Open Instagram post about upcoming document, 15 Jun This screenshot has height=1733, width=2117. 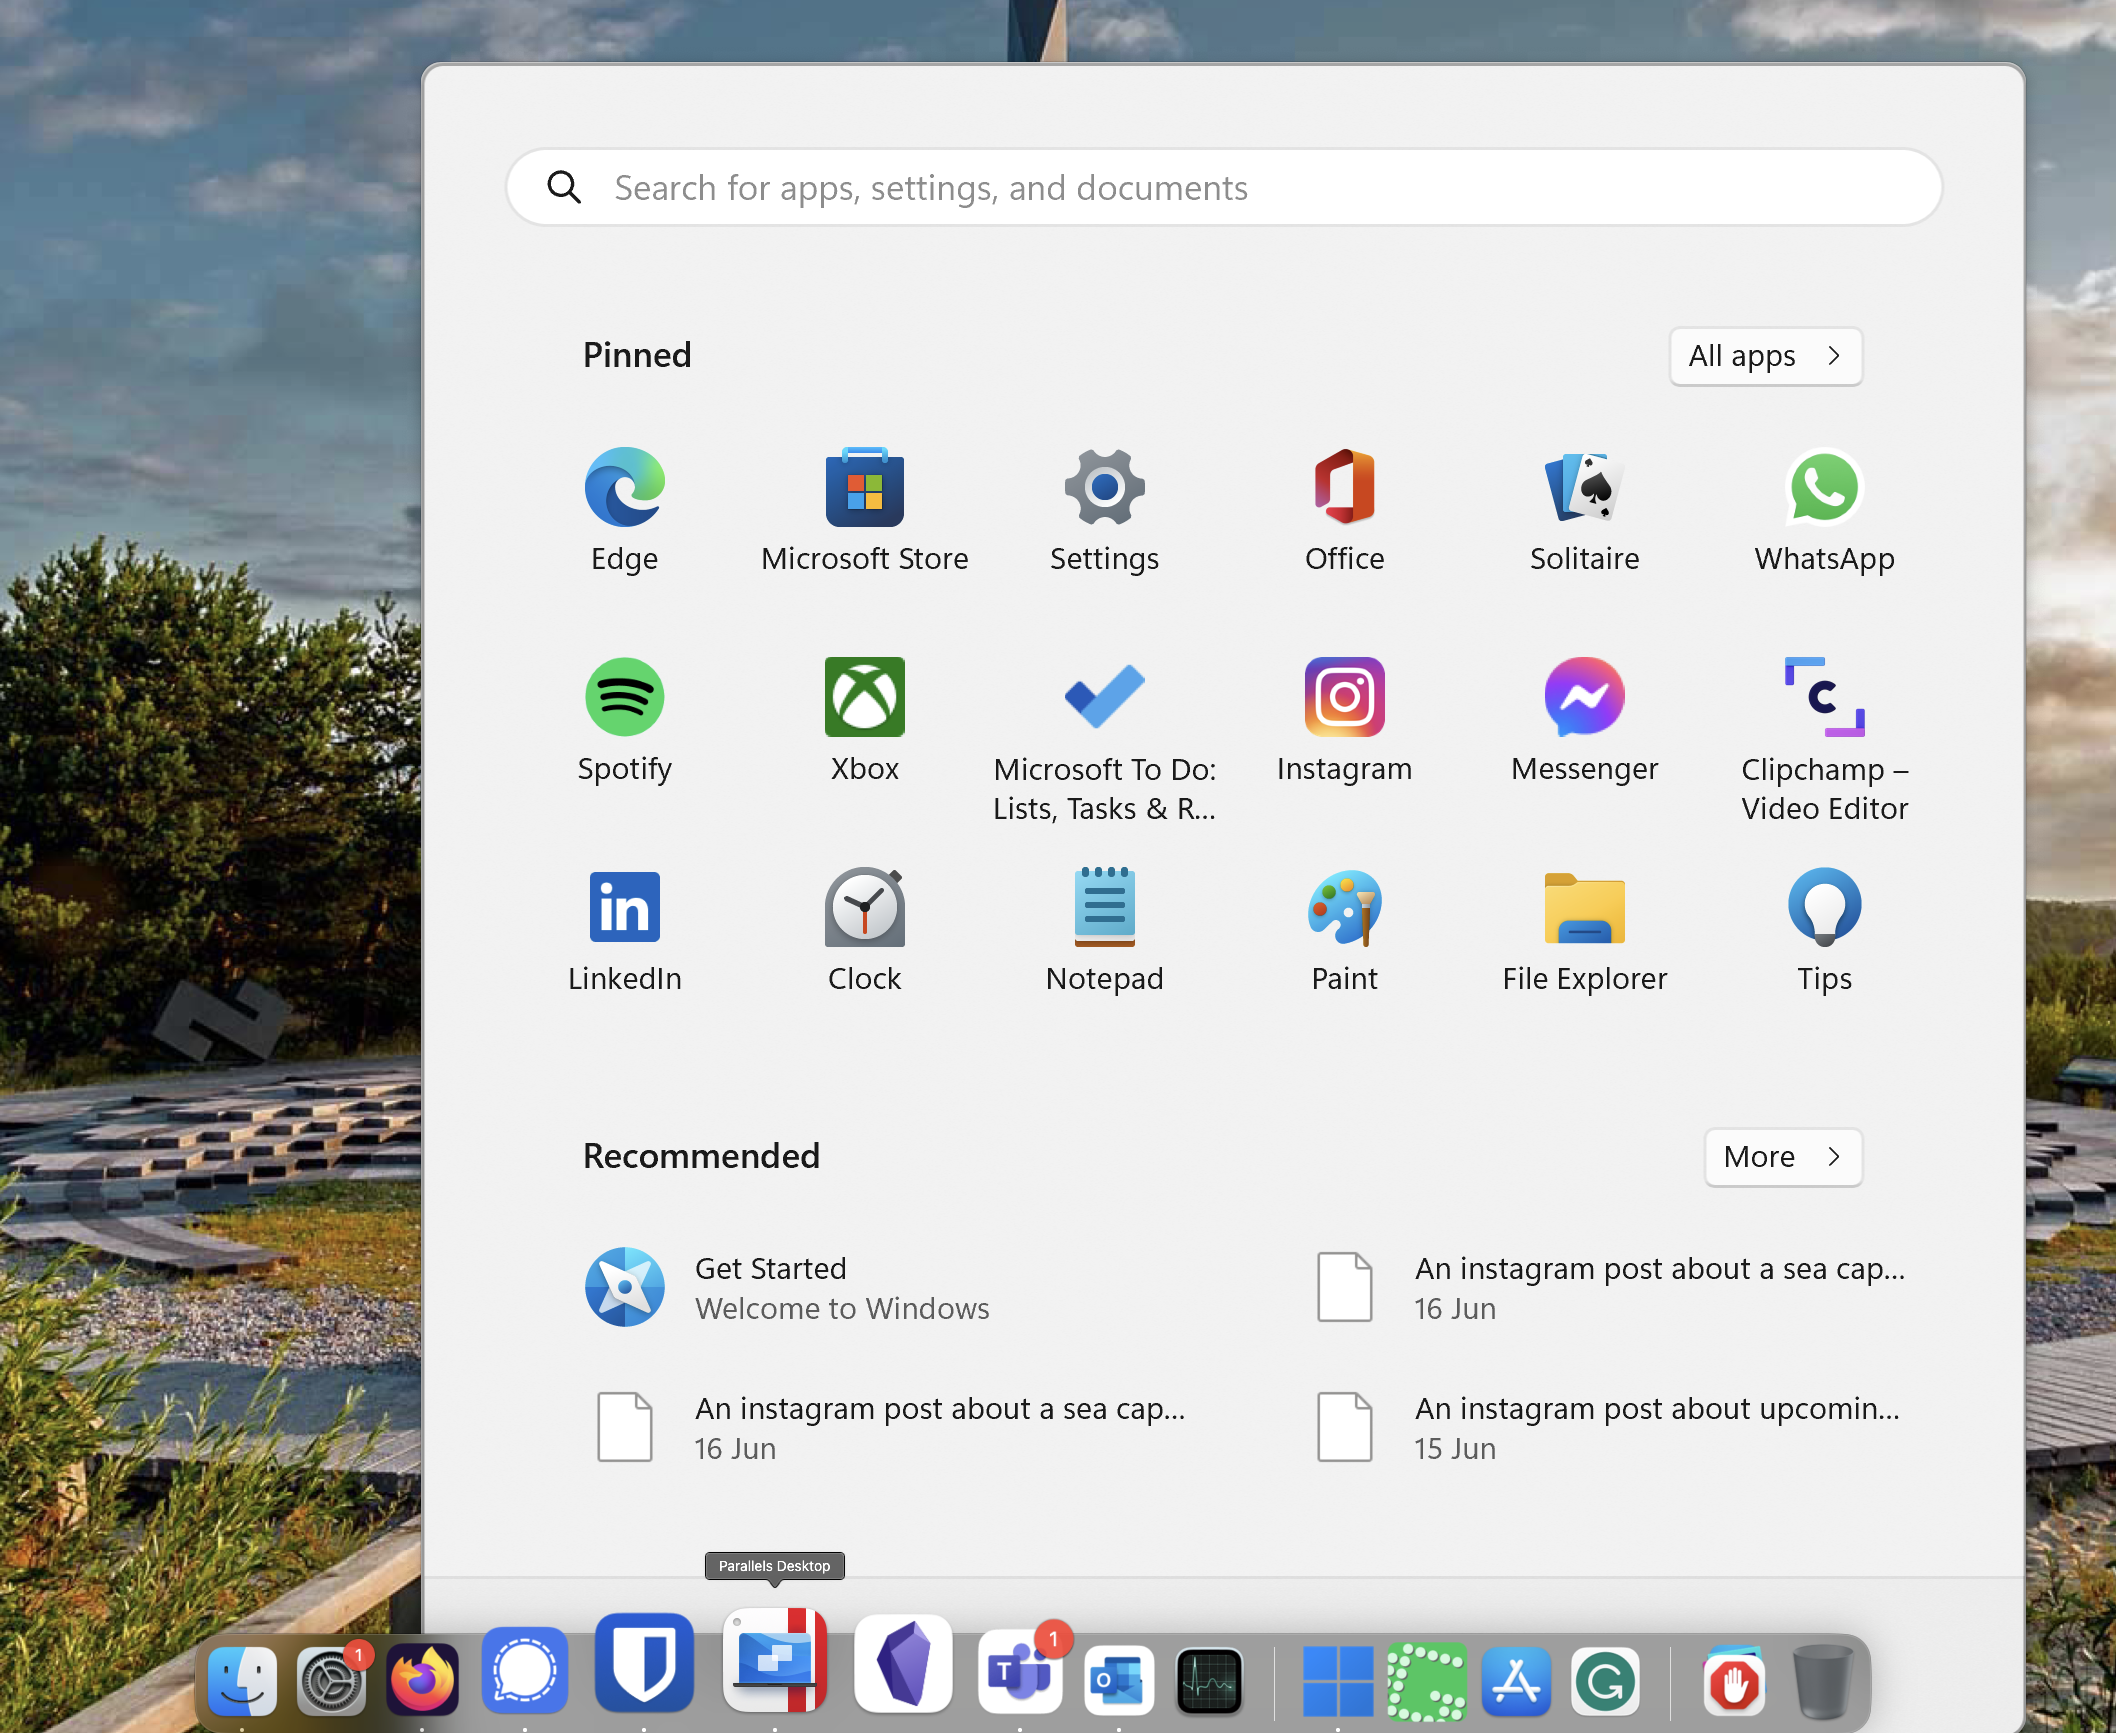click(x=1610, y=1427)
